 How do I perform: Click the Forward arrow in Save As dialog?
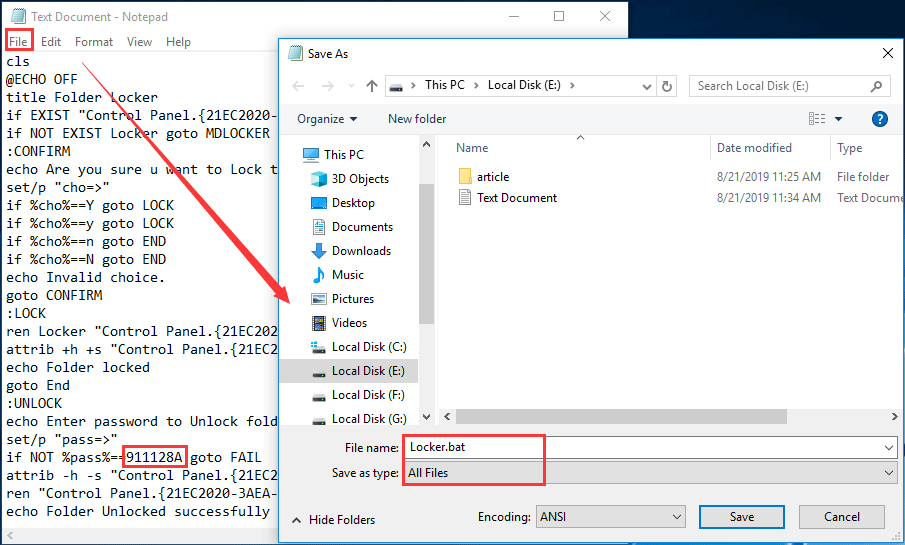(x=327, y=86)
